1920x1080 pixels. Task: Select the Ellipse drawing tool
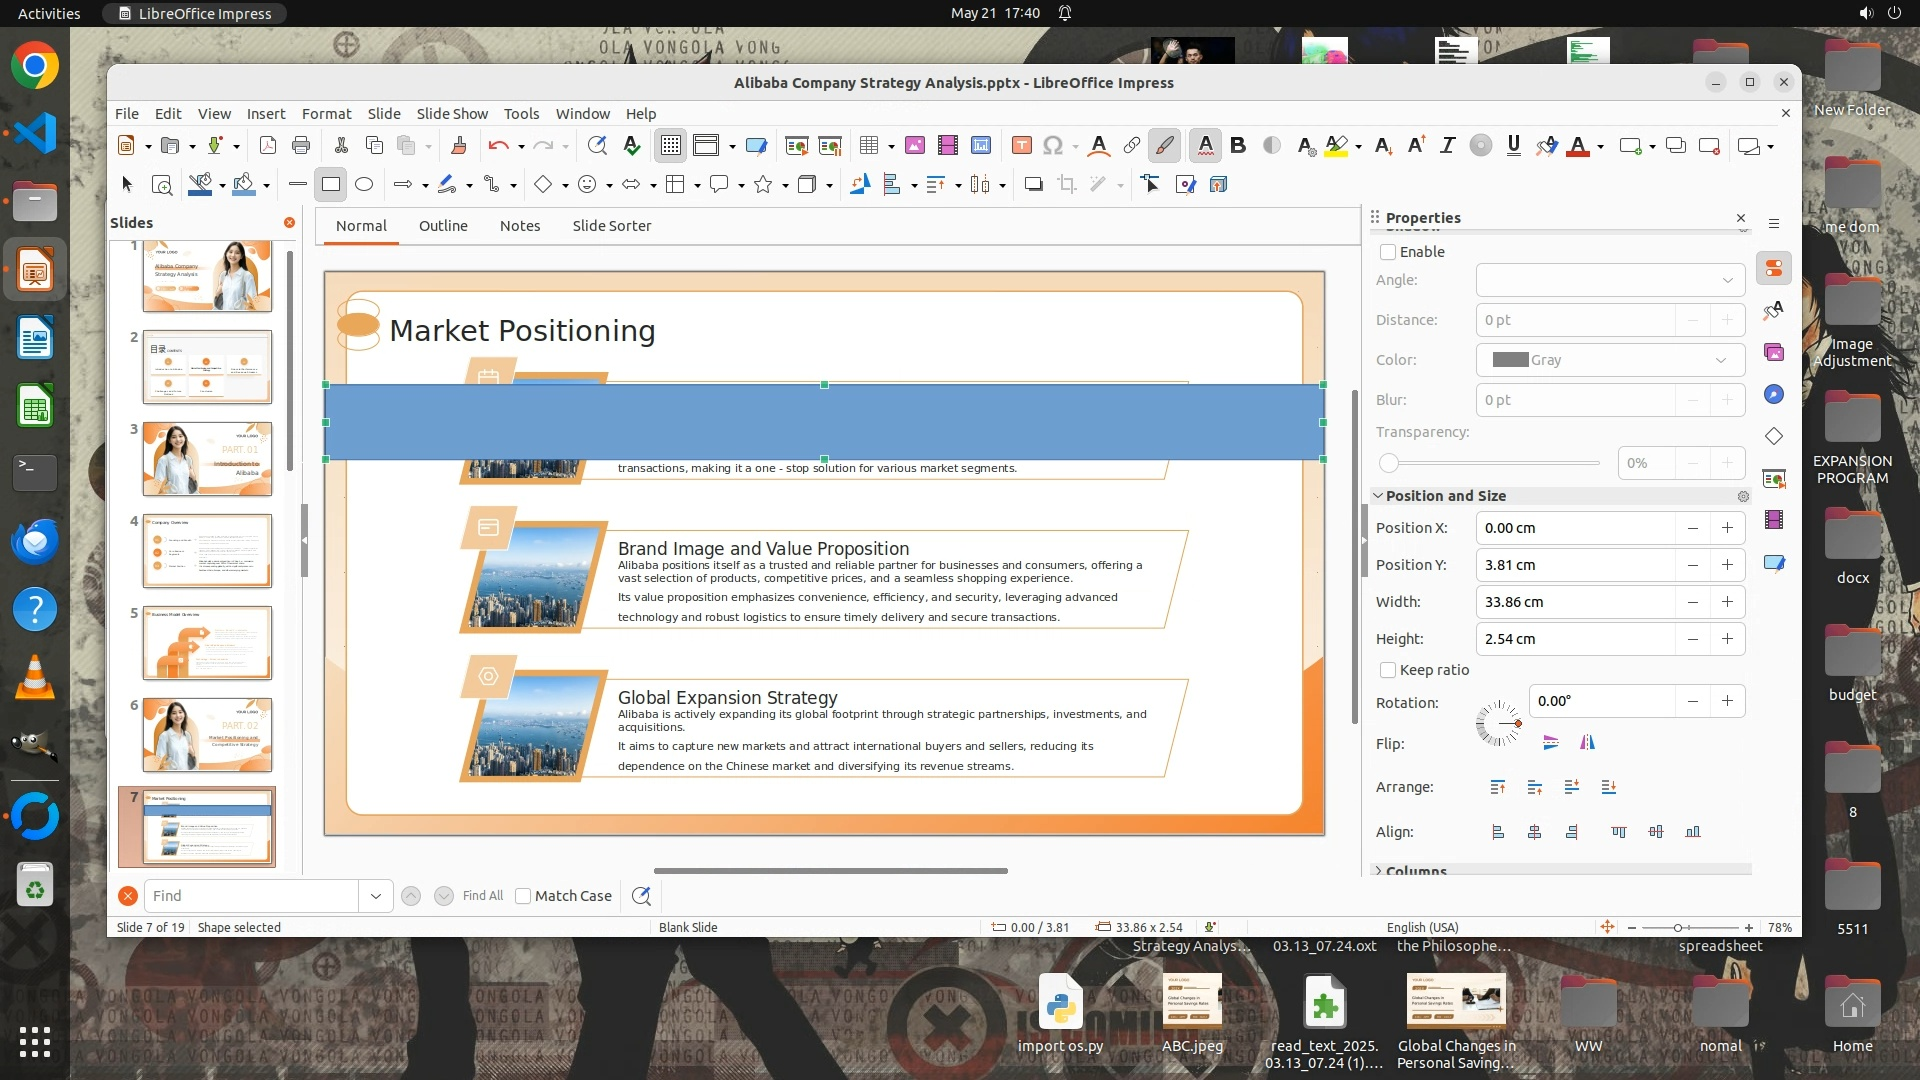tap(364, 184)
